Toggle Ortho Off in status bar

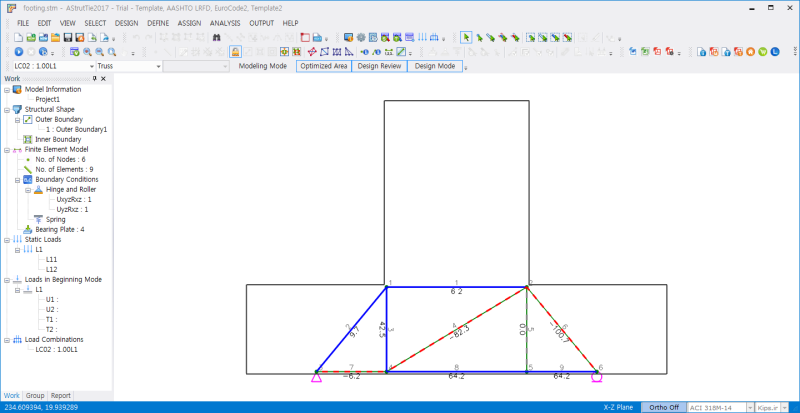click(x=663, y=407)
